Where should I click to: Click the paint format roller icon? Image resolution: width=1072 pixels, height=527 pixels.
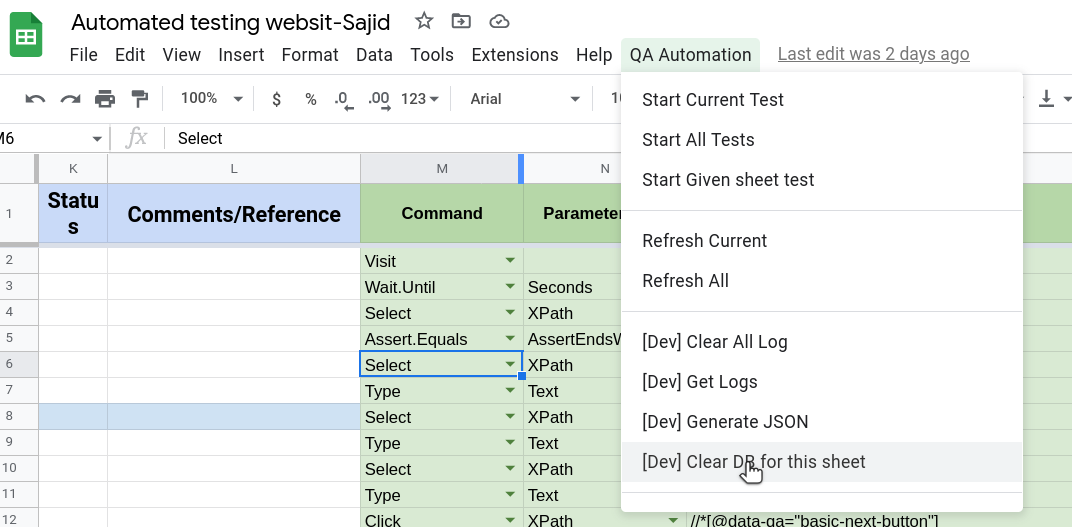(x=140, y=98)
